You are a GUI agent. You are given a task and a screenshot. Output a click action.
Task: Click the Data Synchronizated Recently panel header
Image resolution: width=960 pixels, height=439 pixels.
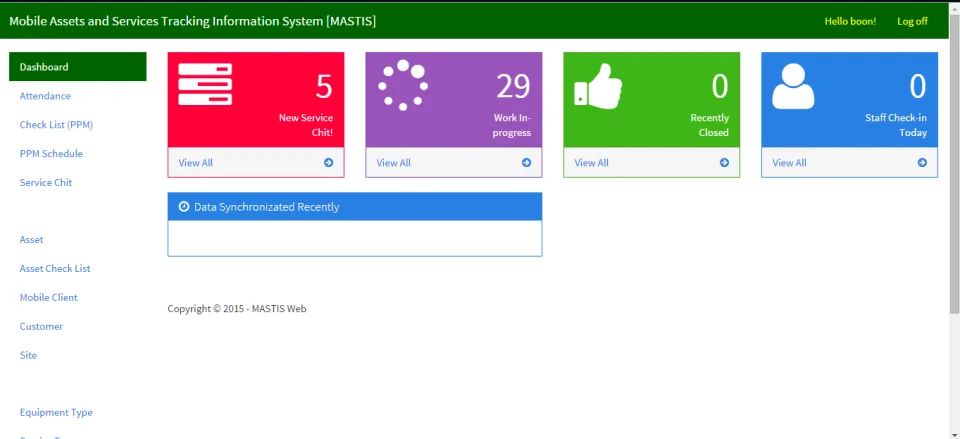pos(354,207)
